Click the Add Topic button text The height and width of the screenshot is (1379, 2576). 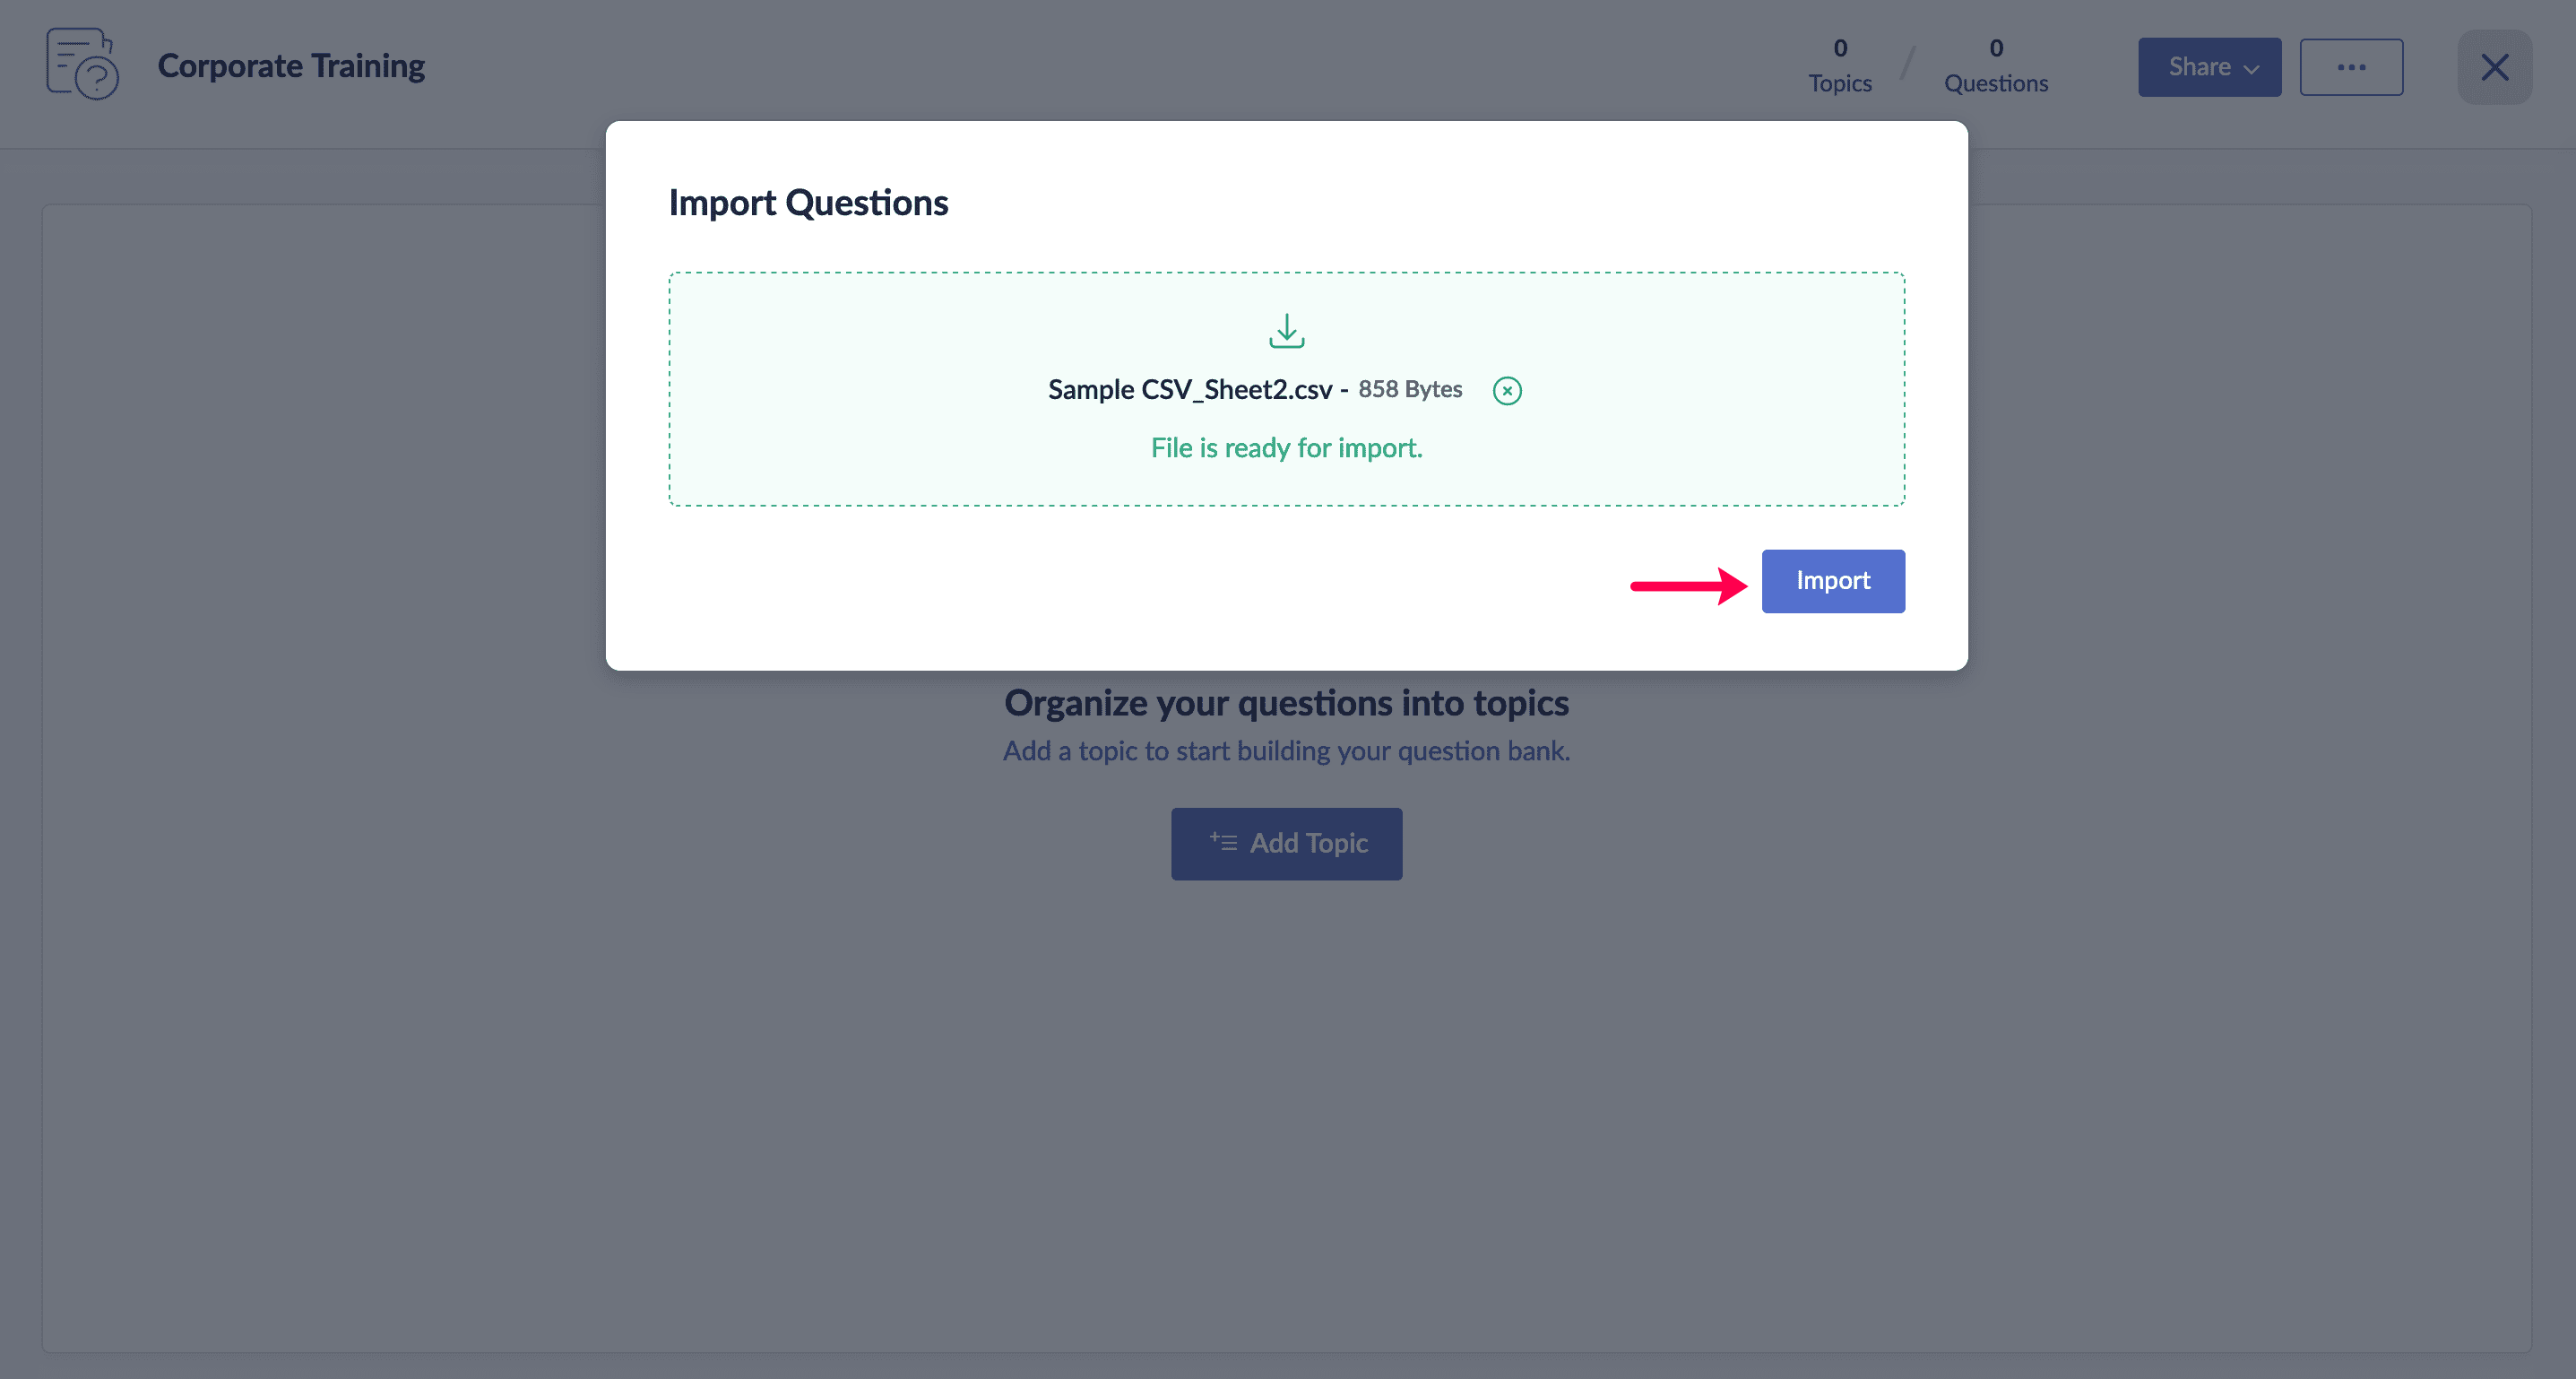[x=1308, y=843]
